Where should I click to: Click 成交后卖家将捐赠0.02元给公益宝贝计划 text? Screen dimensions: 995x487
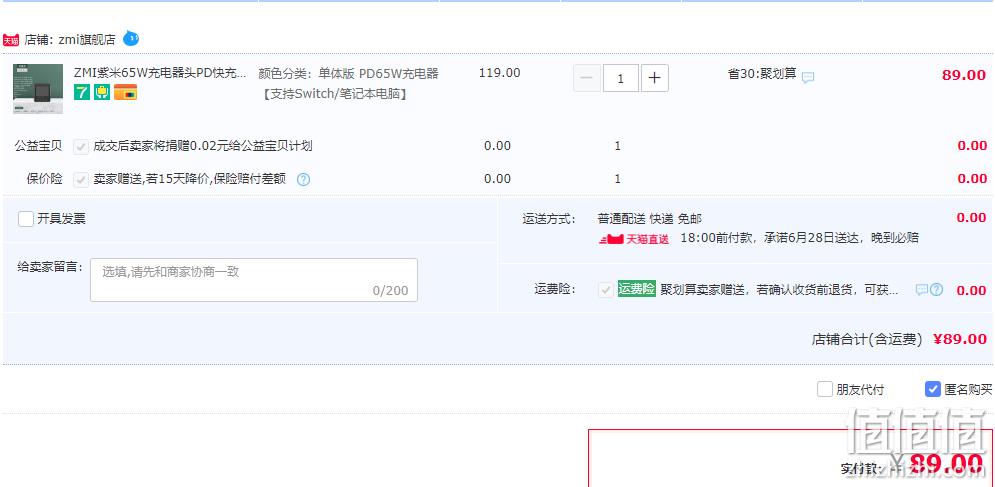click(x=203, y=146)
